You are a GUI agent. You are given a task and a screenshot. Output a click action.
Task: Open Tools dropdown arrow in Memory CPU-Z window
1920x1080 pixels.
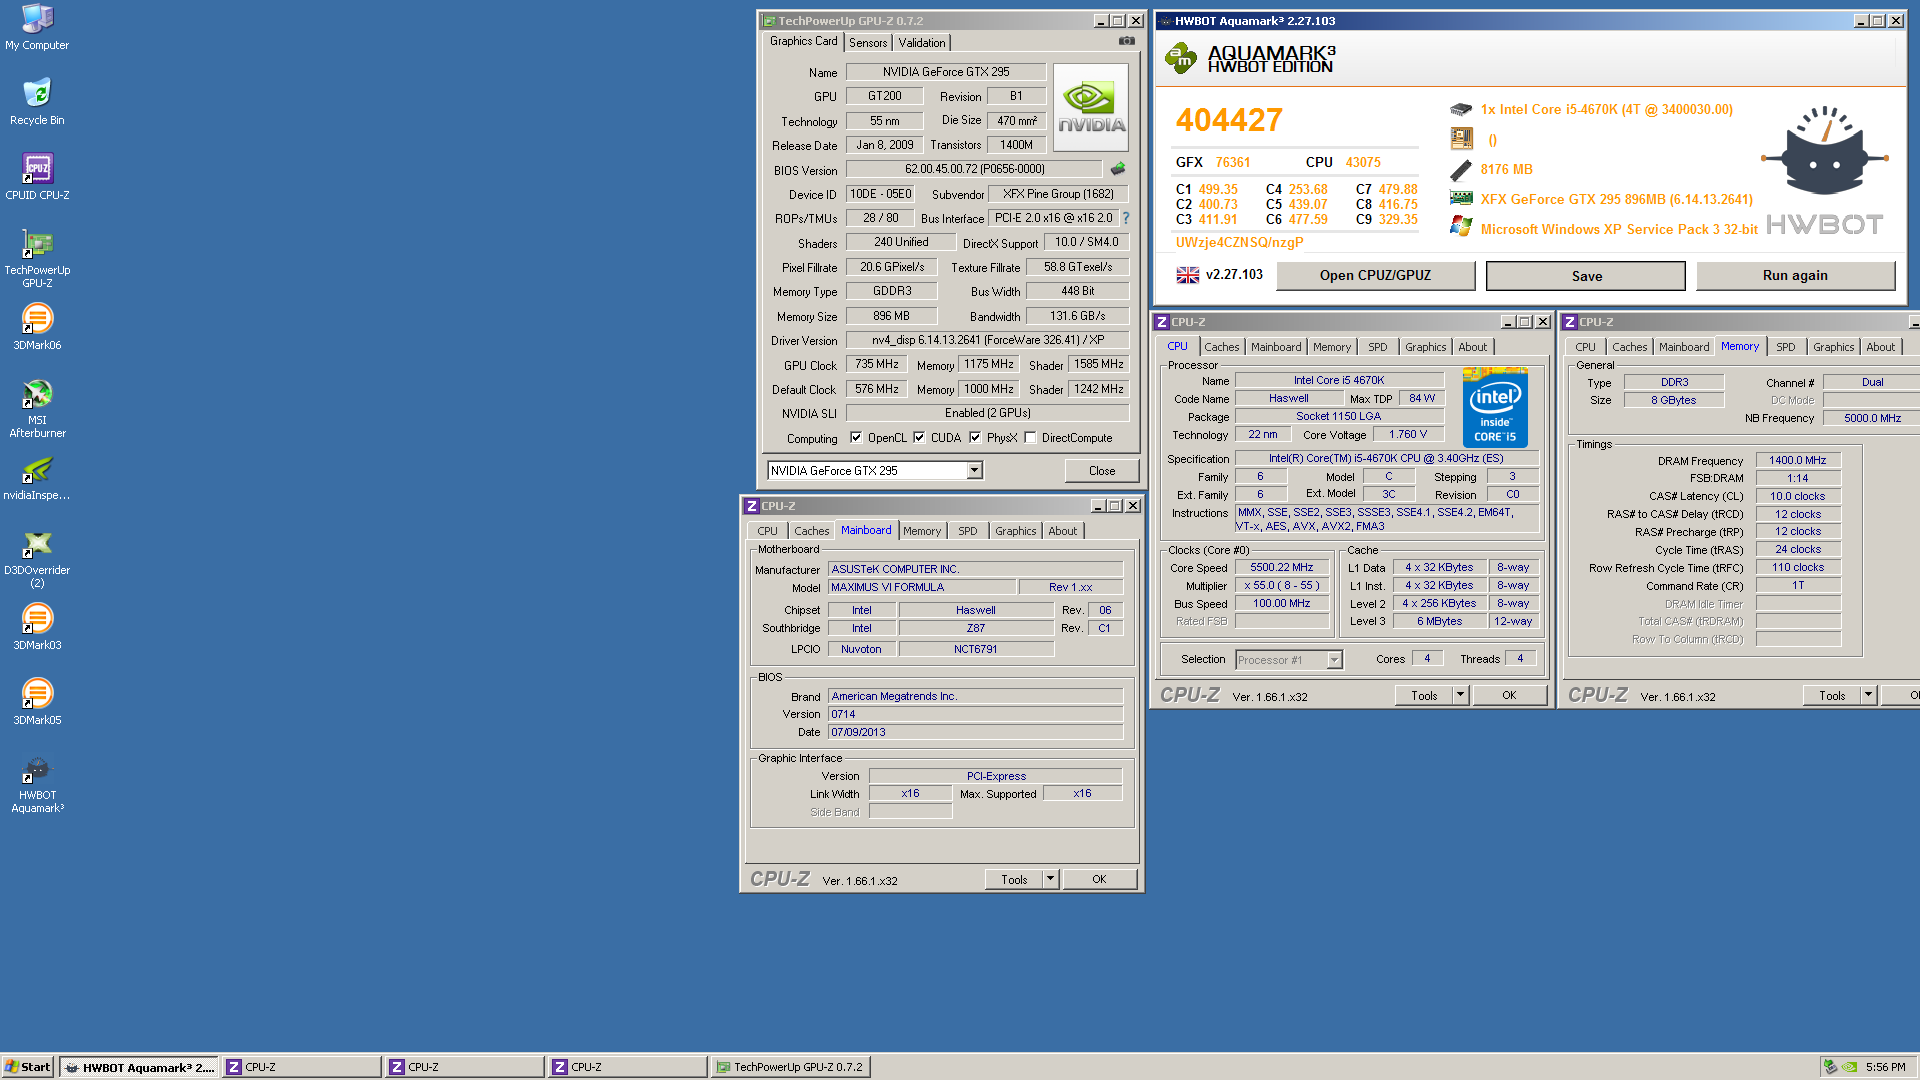[1868, 695]
